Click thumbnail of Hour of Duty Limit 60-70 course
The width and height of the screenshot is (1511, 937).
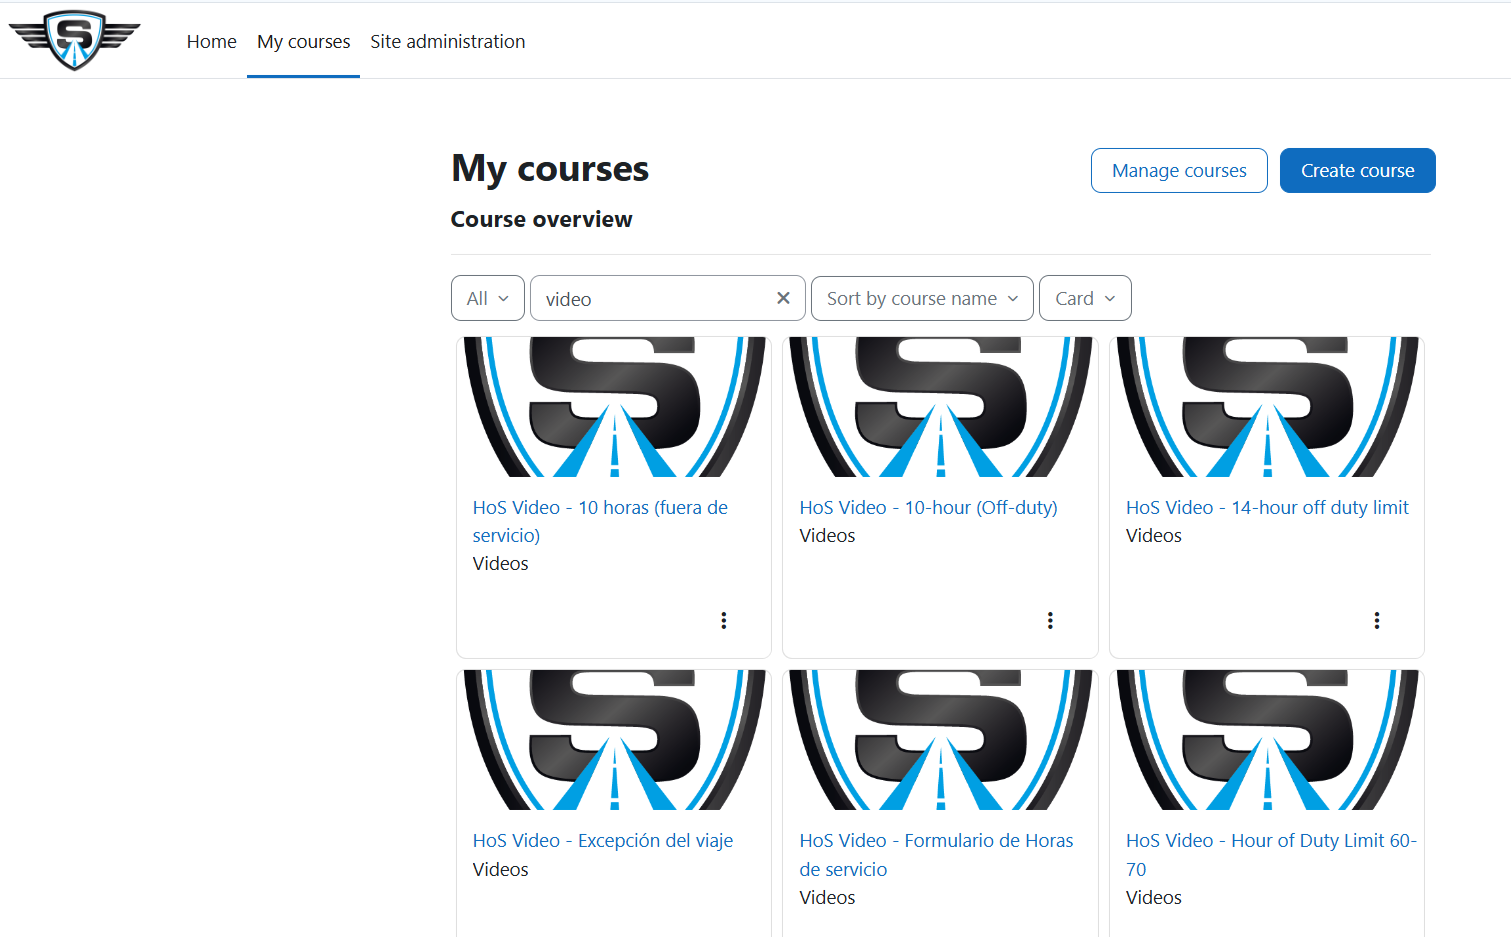point(1267,740)
